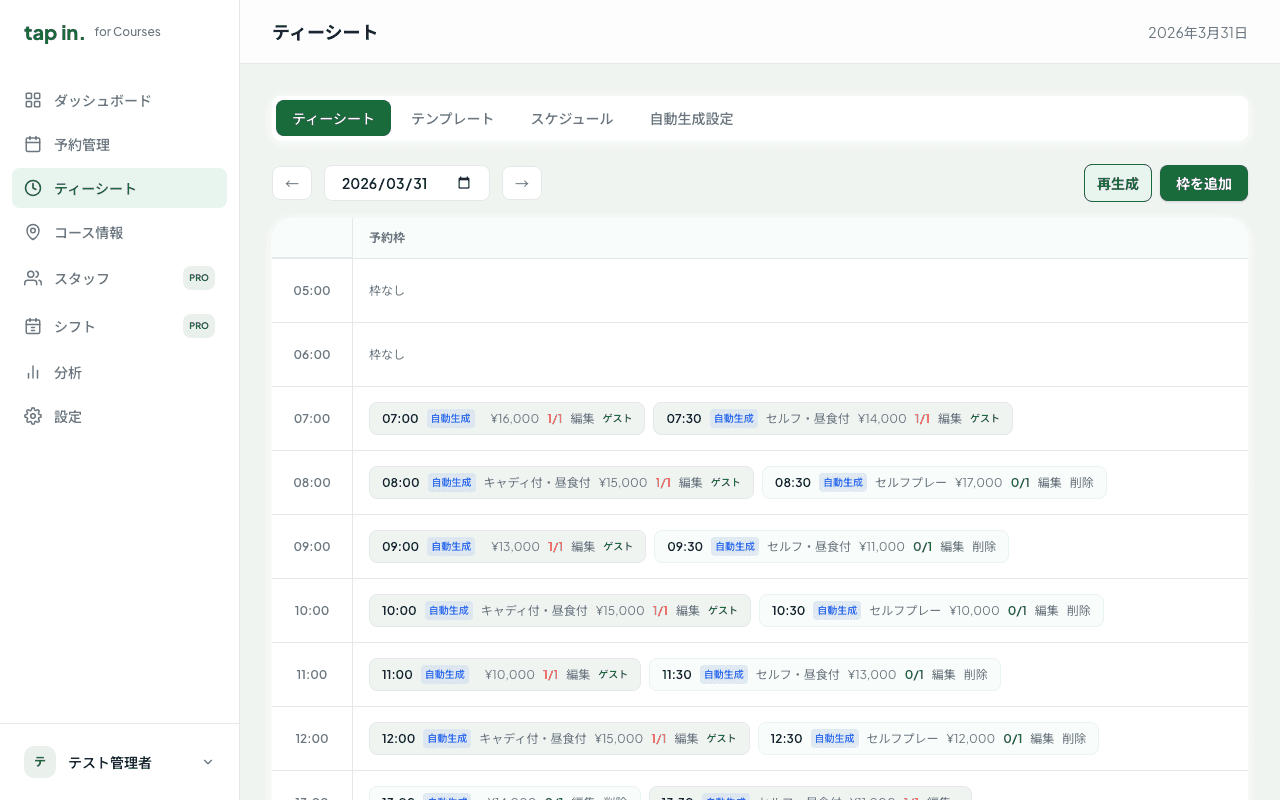The height and width of the screenshot is (800, 1280).
Task: Click the 分析 bar chart icon
Action: 32,372
